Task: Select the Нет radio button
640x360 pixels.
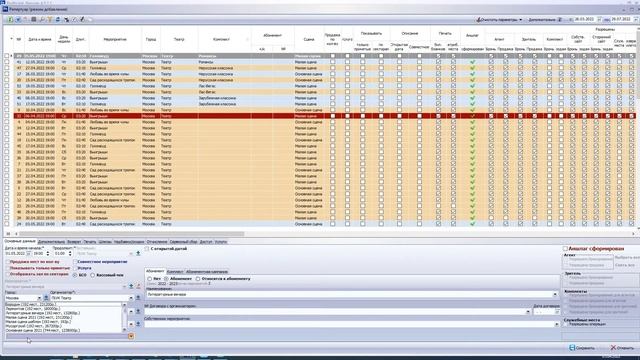Action: pos(149,279)
